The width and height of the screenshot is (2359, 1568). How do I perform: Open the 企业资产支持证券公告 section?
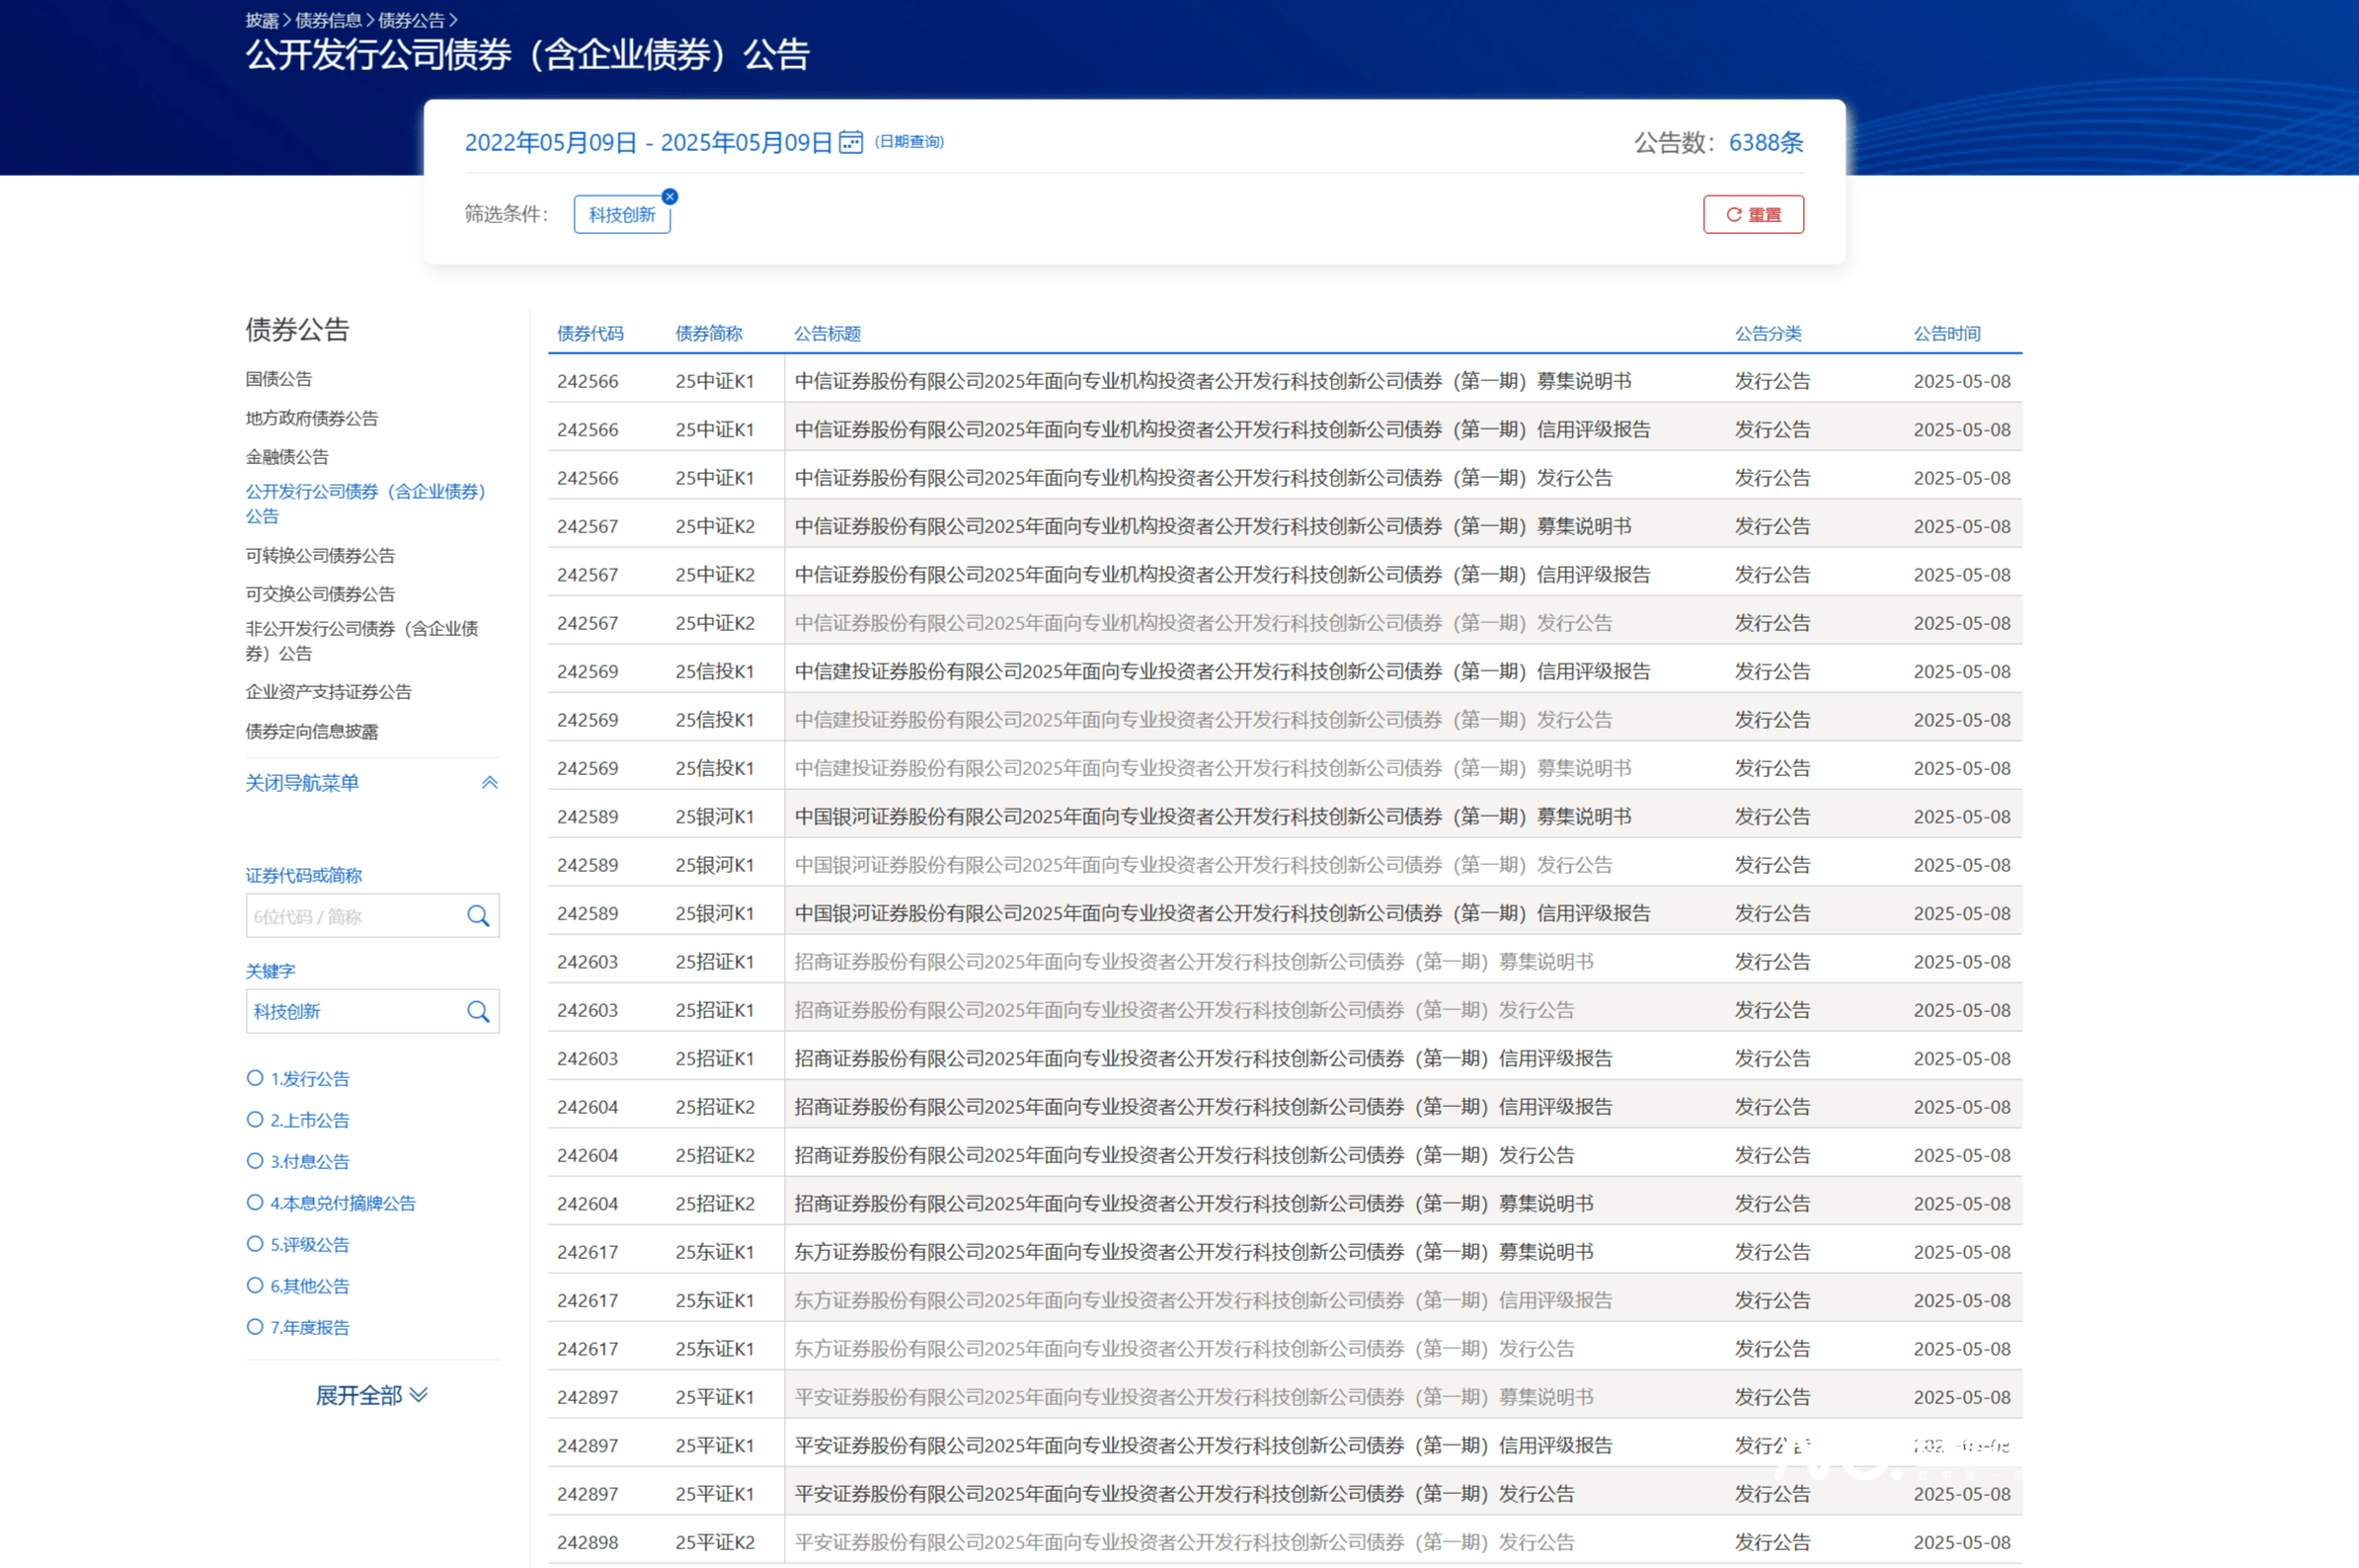click(327, 691)
